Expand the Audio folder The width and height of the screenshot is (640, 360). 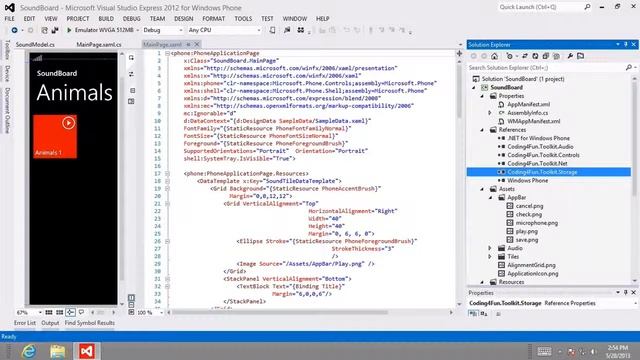490,248
